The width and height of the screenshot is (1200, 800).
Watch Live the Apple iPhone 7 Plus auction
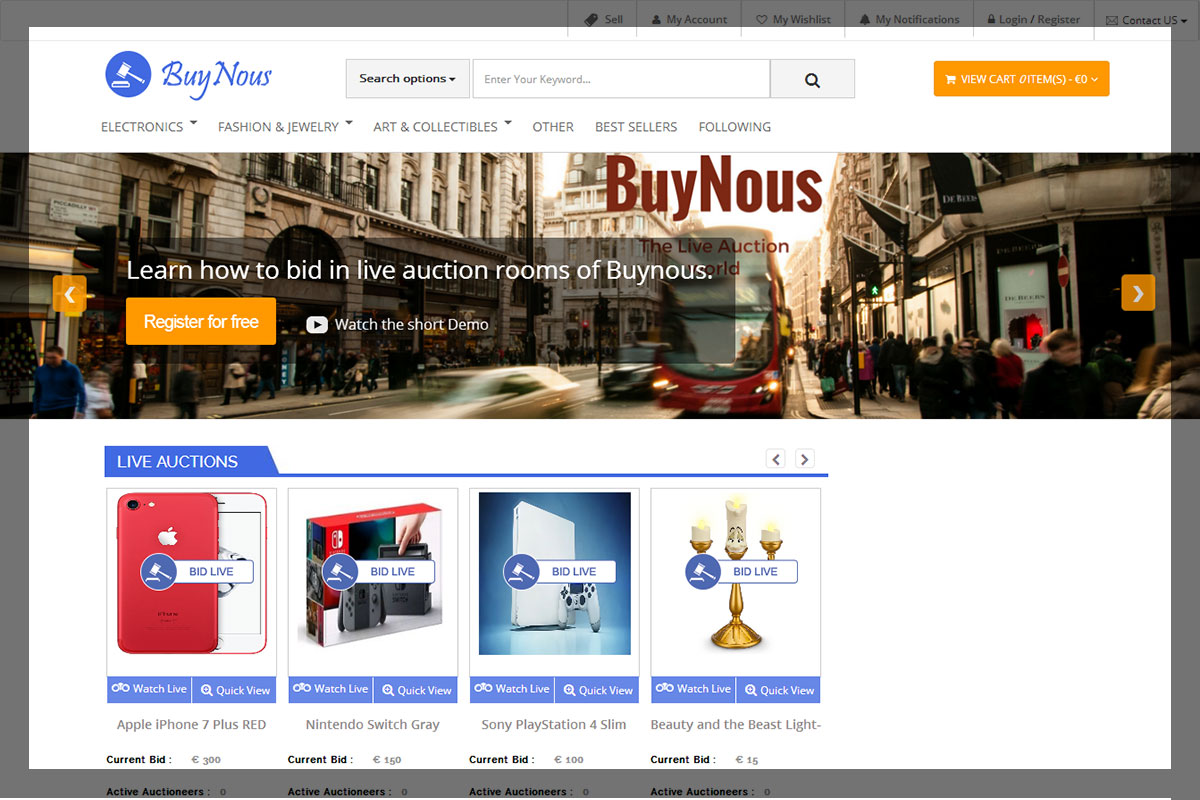point(149,689)
